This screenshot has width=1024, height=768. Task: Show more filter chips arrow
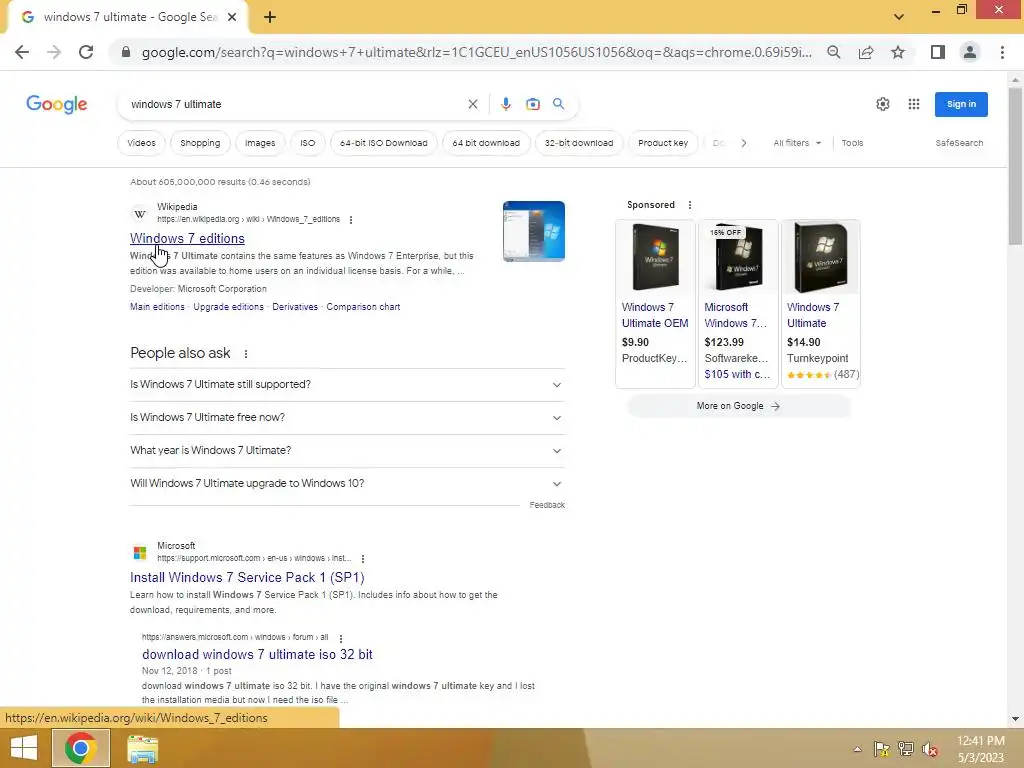tap(744, 143)
